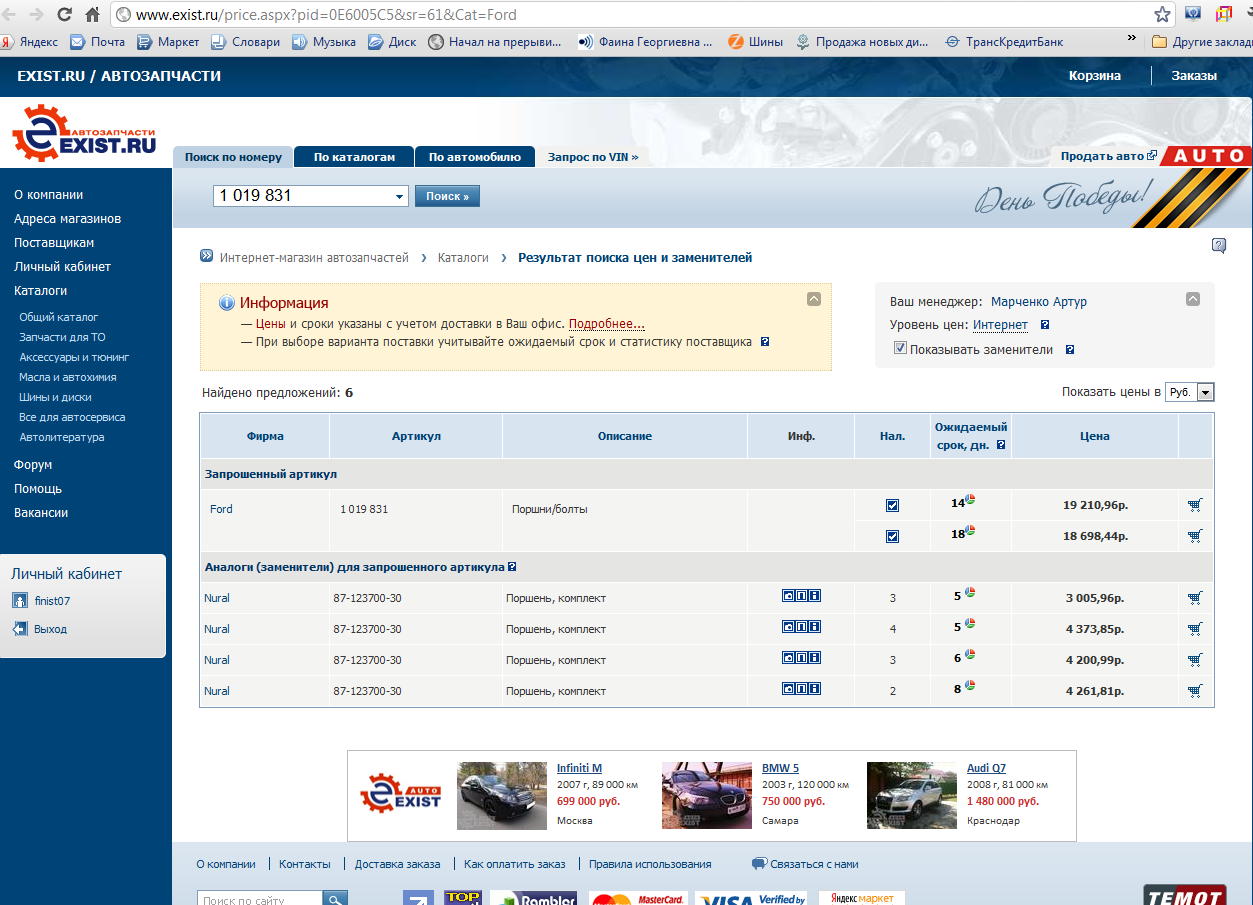This screenshot has width=1253, height=905.
Task: Expand the hidden bookmarks chevron
Action: coord(1131,39)
